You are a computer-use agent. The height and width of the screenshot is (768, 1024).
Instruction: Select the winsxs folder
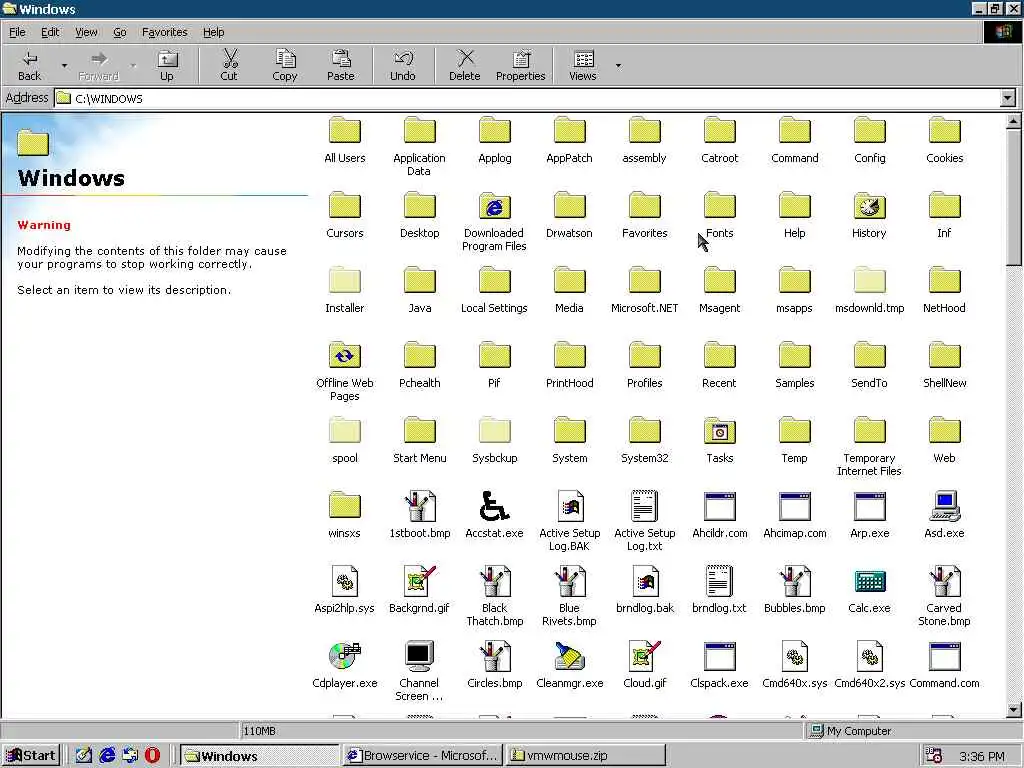click(344, 516)
